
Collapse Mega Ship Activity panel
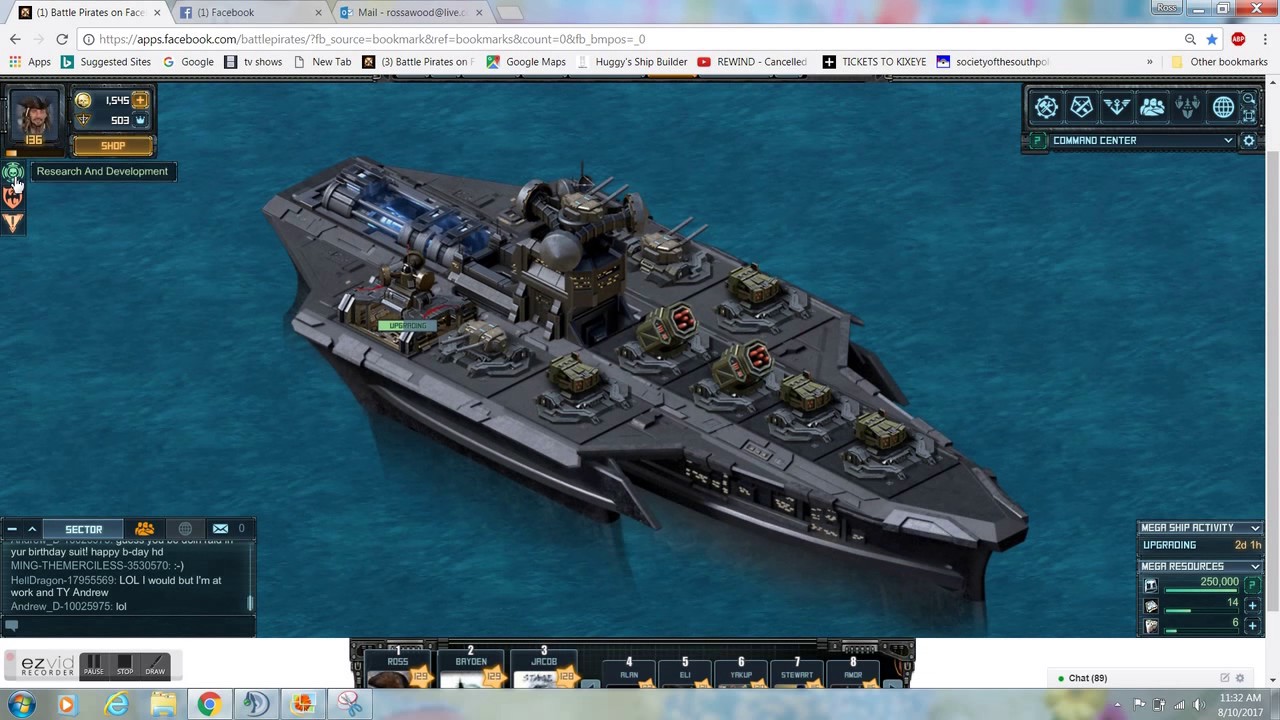[1255, 528]
